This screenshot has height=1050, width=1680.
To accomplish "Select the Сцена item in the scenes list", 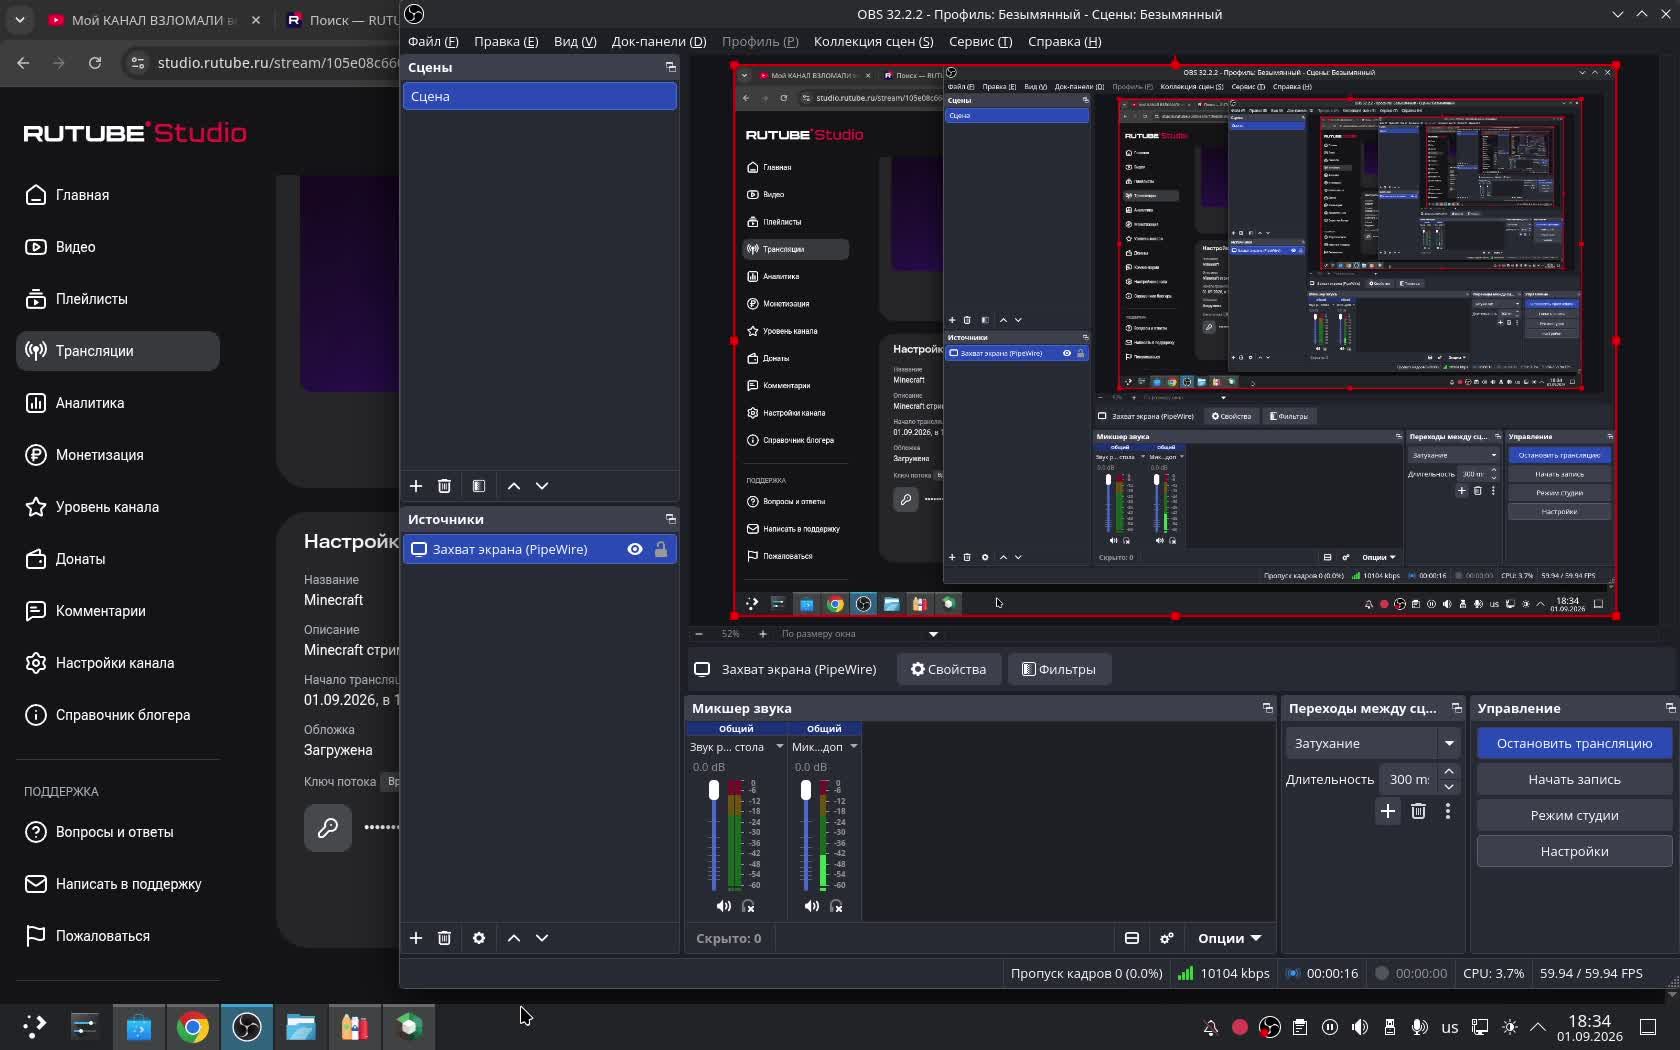I will (540, 96).
